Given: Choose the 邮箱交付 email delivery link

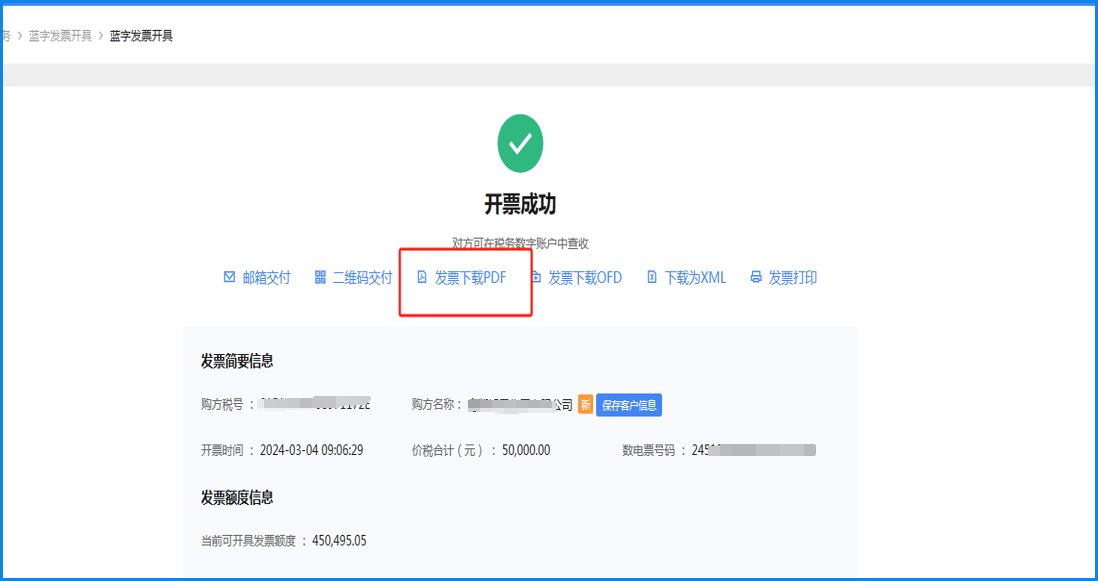Looking at the screenshot, I should tap(266, 277).
